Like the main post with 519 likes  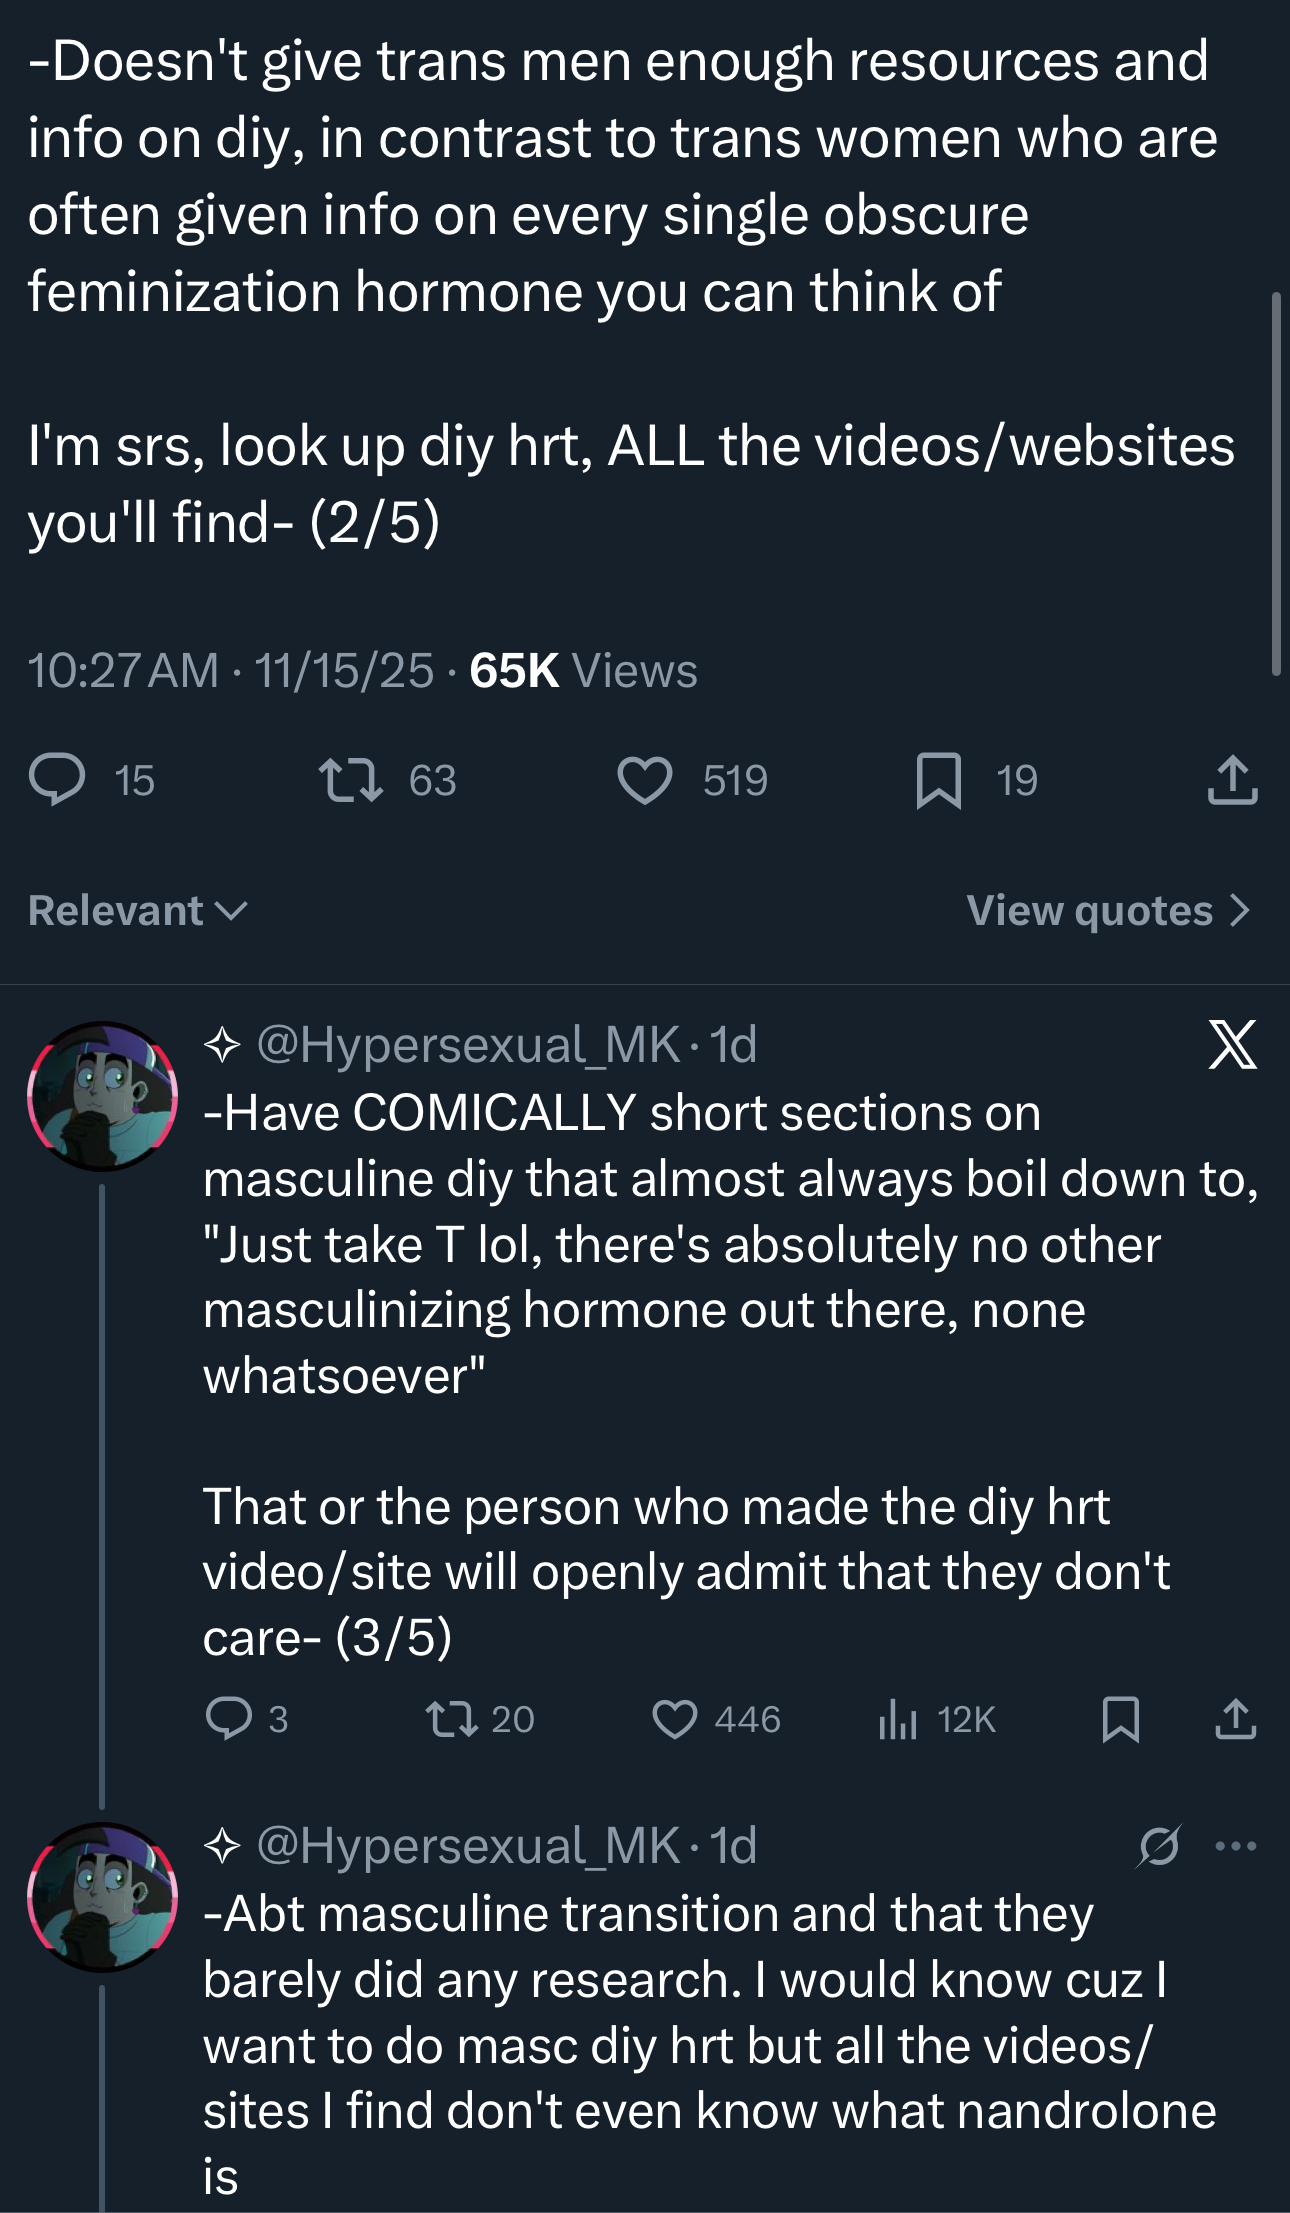(645, 780)
